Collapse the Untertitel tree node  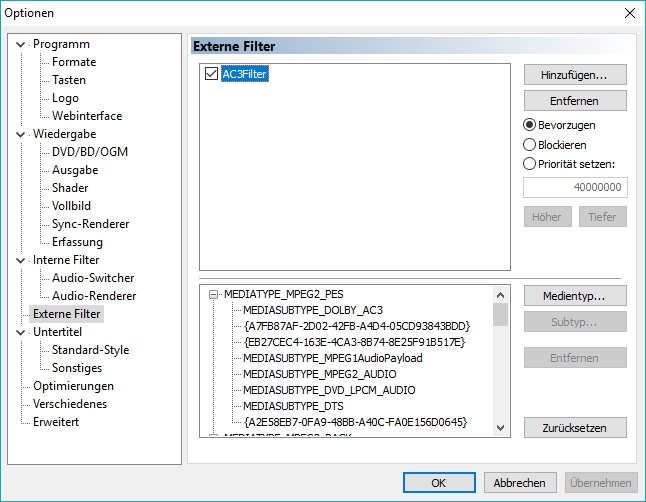point(20,332)
